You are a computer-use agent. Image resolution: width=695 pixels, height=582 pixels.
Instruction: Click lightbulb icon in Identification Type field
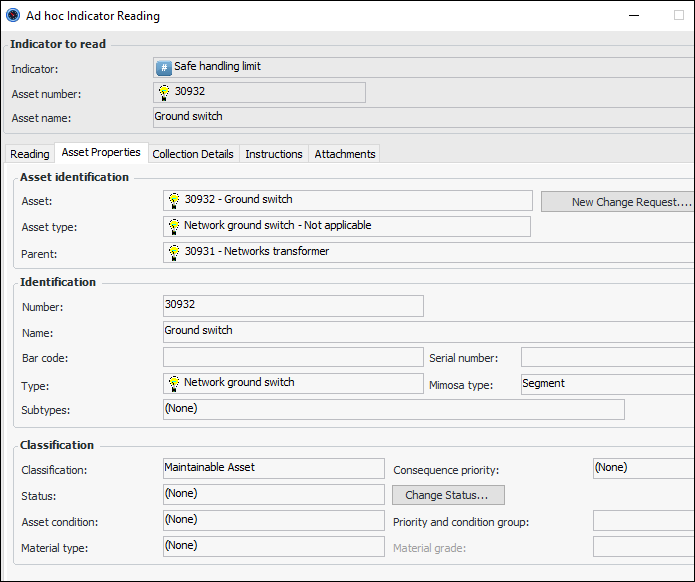tap(174, 383)
